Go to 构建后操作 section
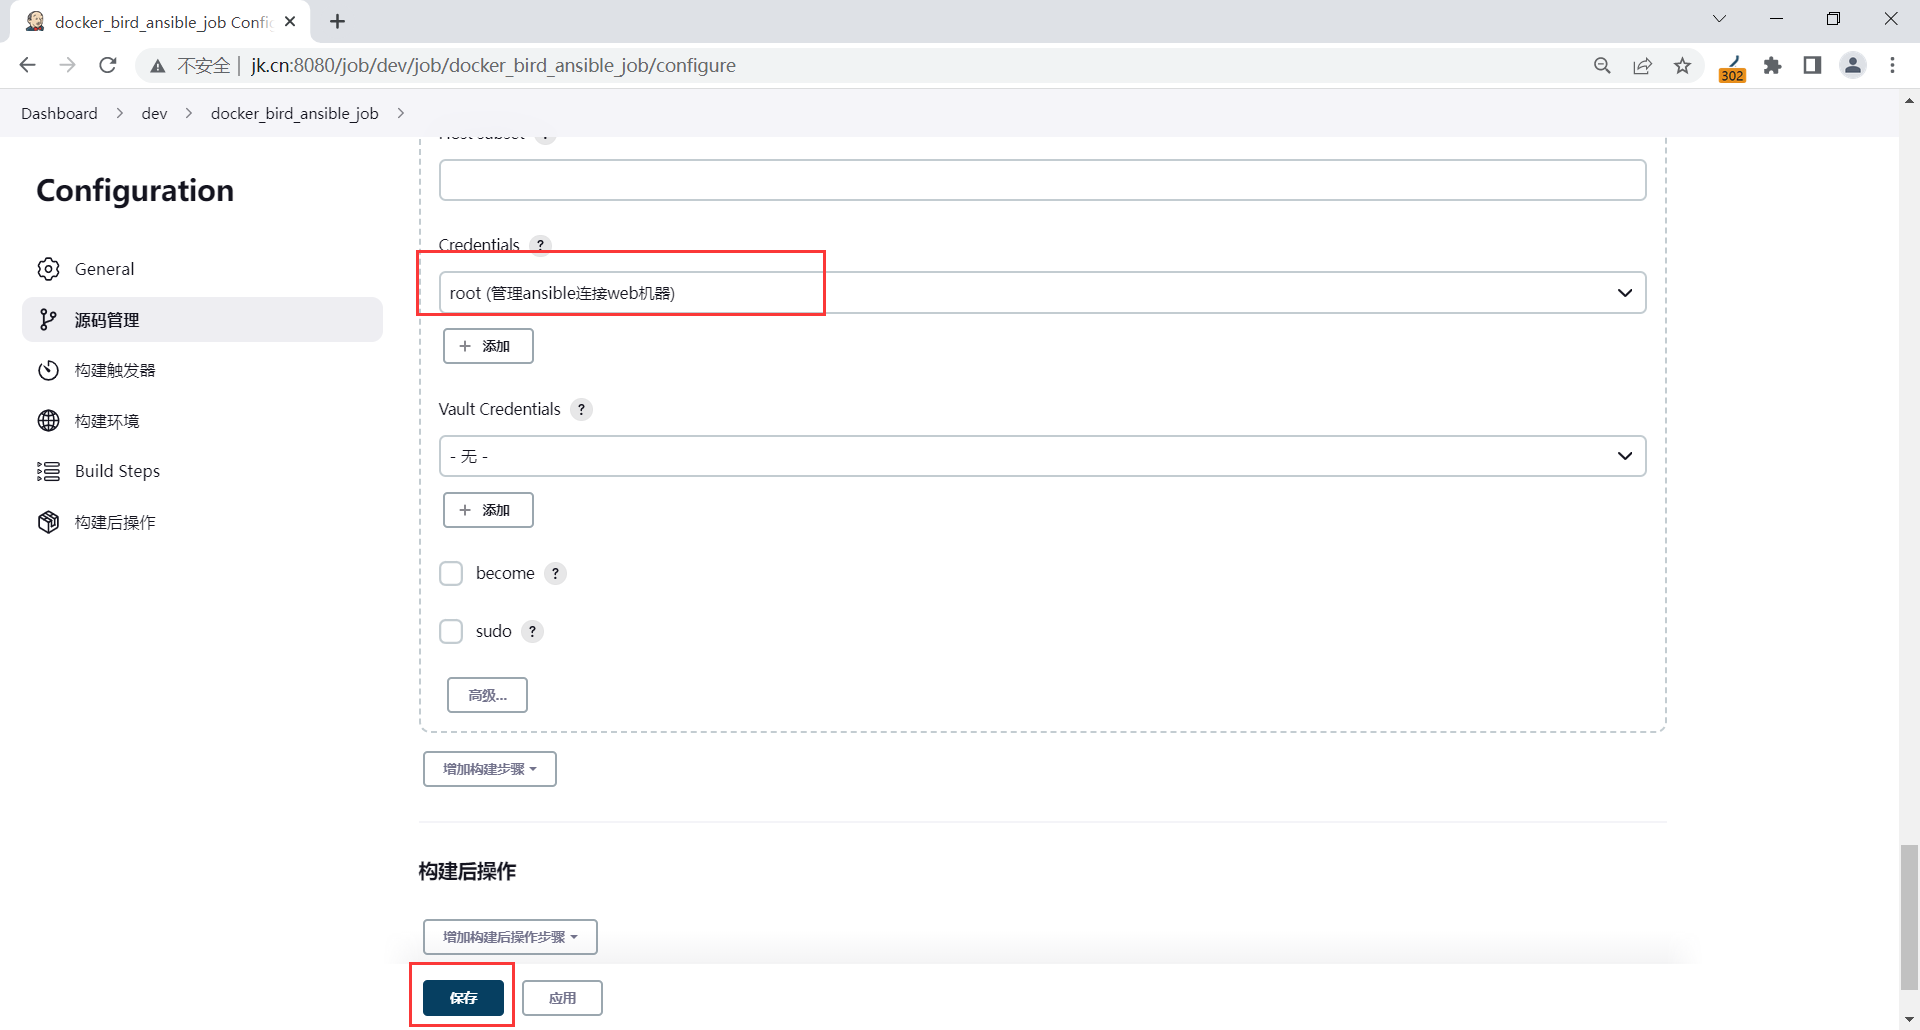The width and height of the screenshot is (1920, 1030). coord(202,522)
